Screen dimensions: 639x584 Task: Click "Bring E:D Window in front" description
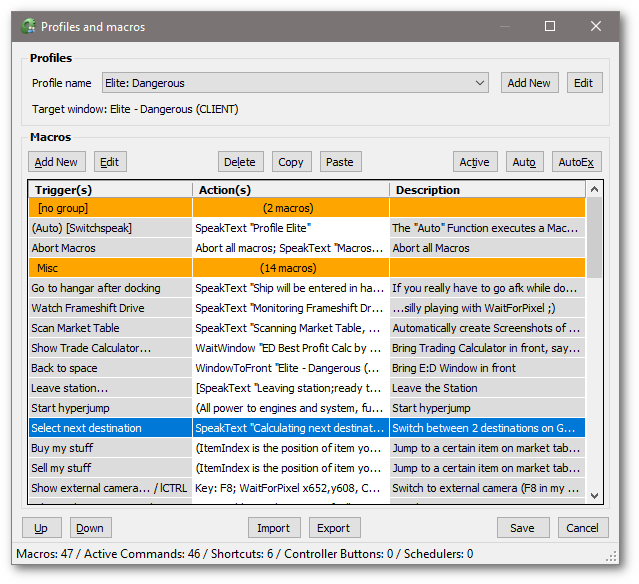point(487,368)
